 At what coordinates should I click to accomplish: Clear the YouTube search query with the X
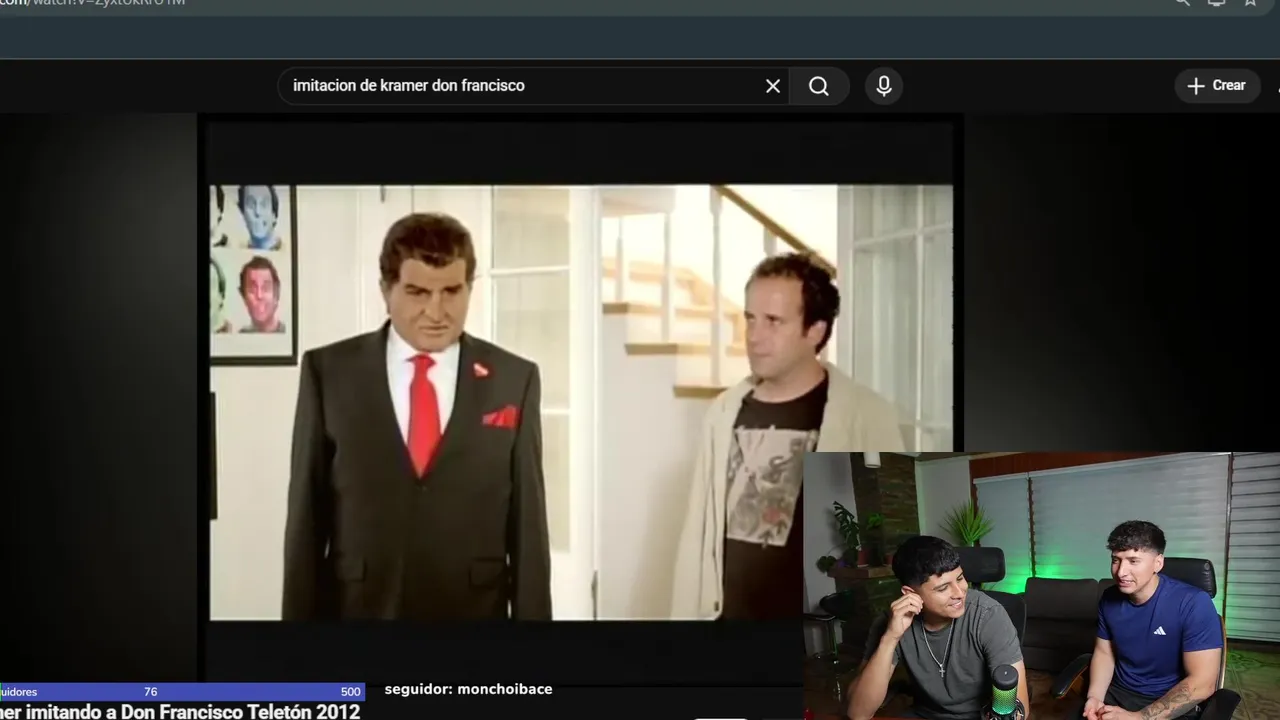[773, 86]
